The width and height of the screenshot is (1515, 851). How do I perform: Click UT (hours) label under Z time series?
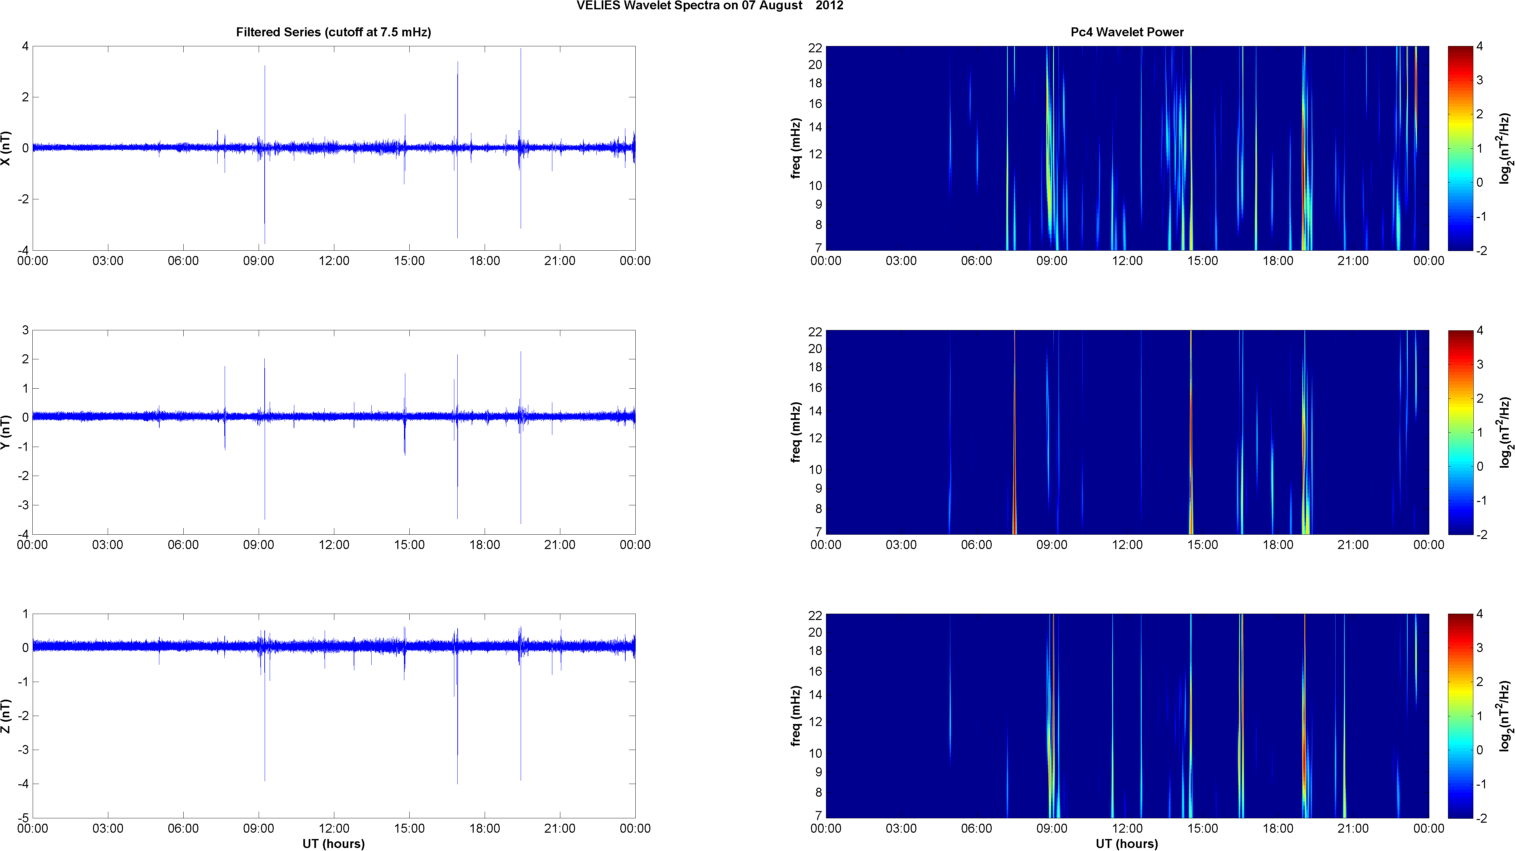(x=333, y=844)
